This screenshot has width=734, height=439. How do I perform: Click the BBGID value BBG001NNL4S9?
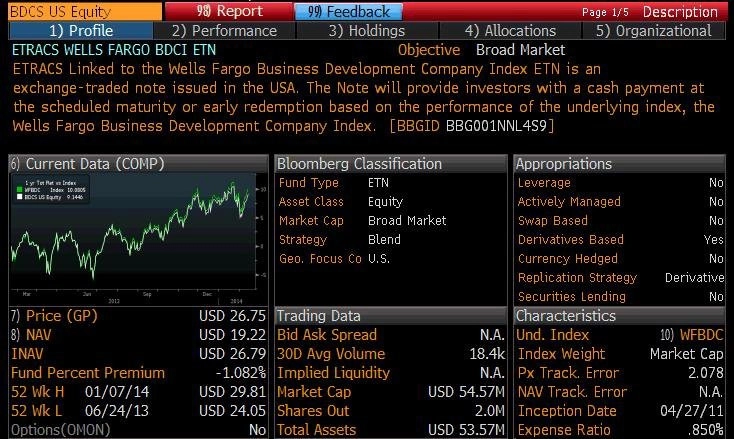tap(496, 126)
